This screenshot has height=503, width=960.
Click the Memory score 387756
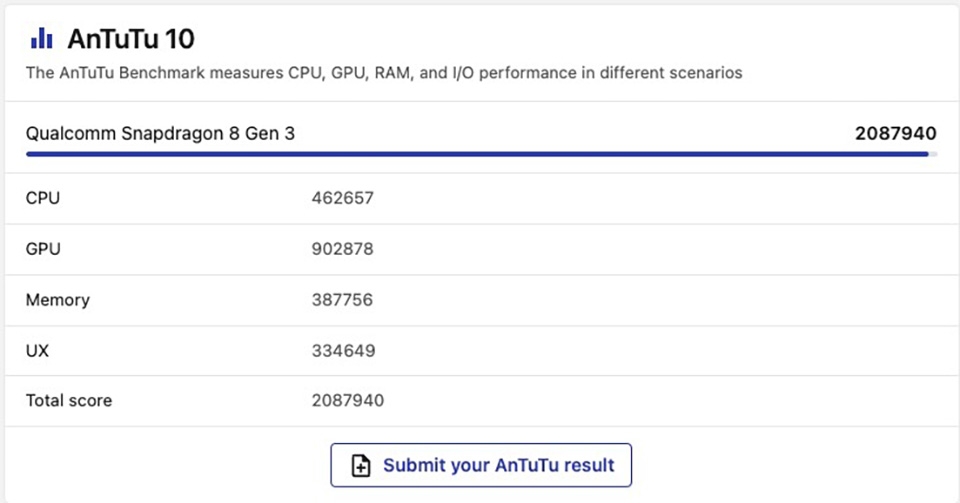click(x=342, y=300)
